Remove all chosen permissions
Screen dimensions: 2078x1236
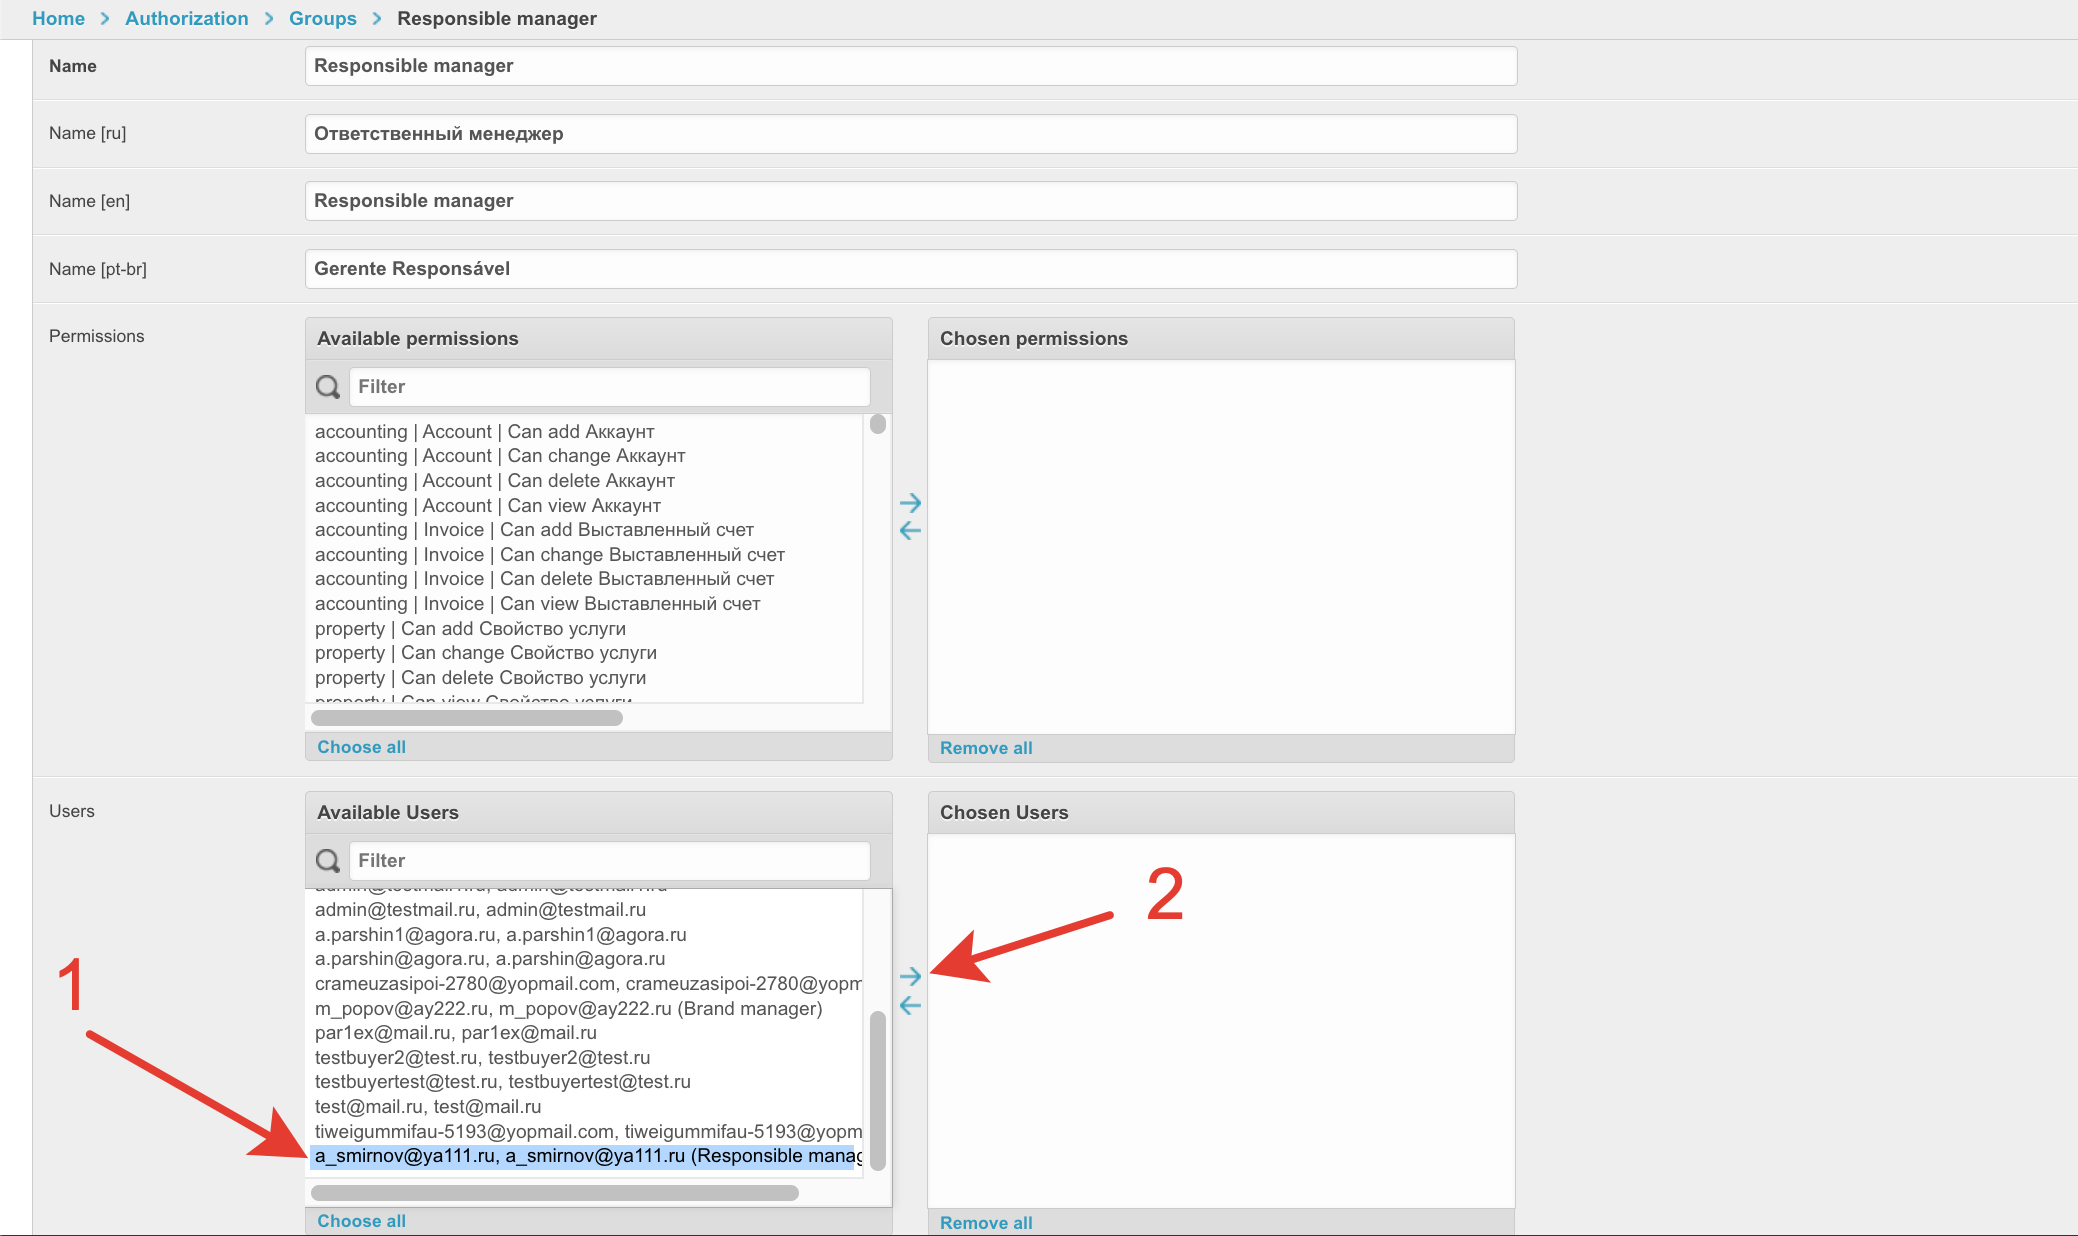(985, 748)
